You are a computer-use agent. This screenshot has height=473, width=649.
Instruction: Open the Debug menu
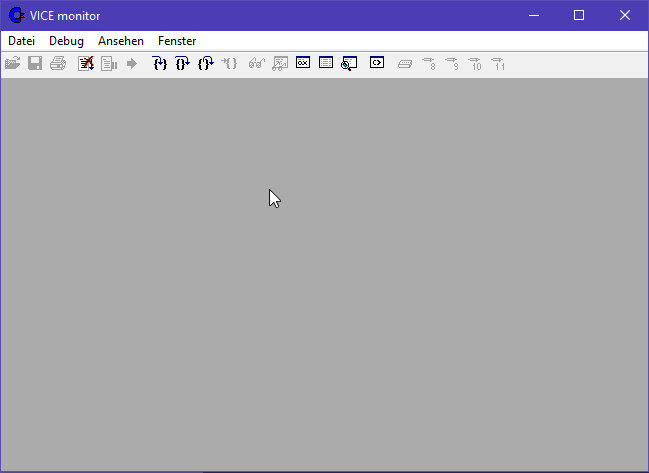tap(66, 41)
